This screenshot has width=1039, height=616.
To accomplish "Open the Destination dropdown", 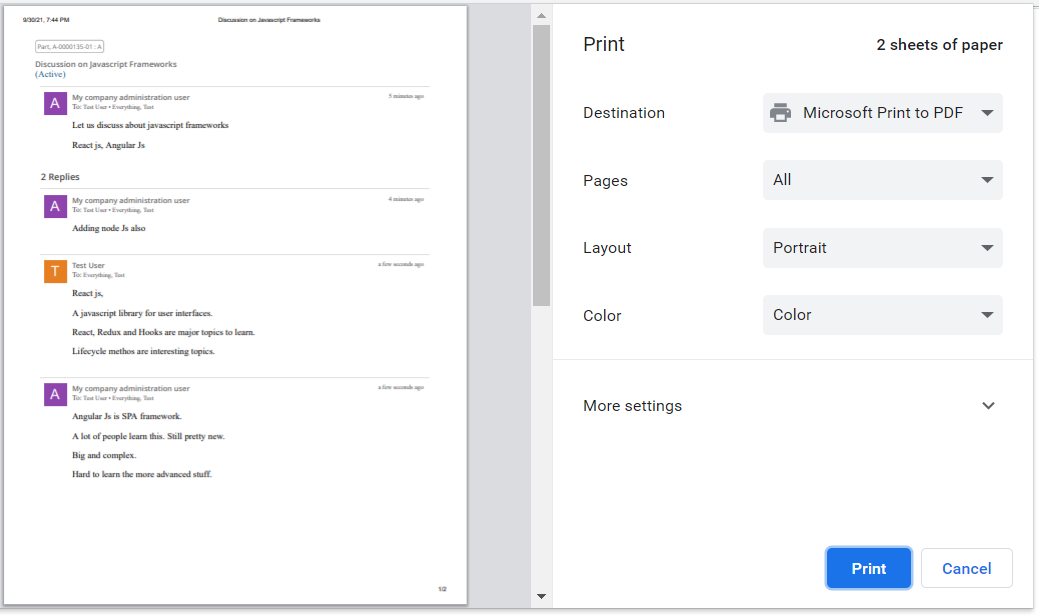I will tap(882, 113).
